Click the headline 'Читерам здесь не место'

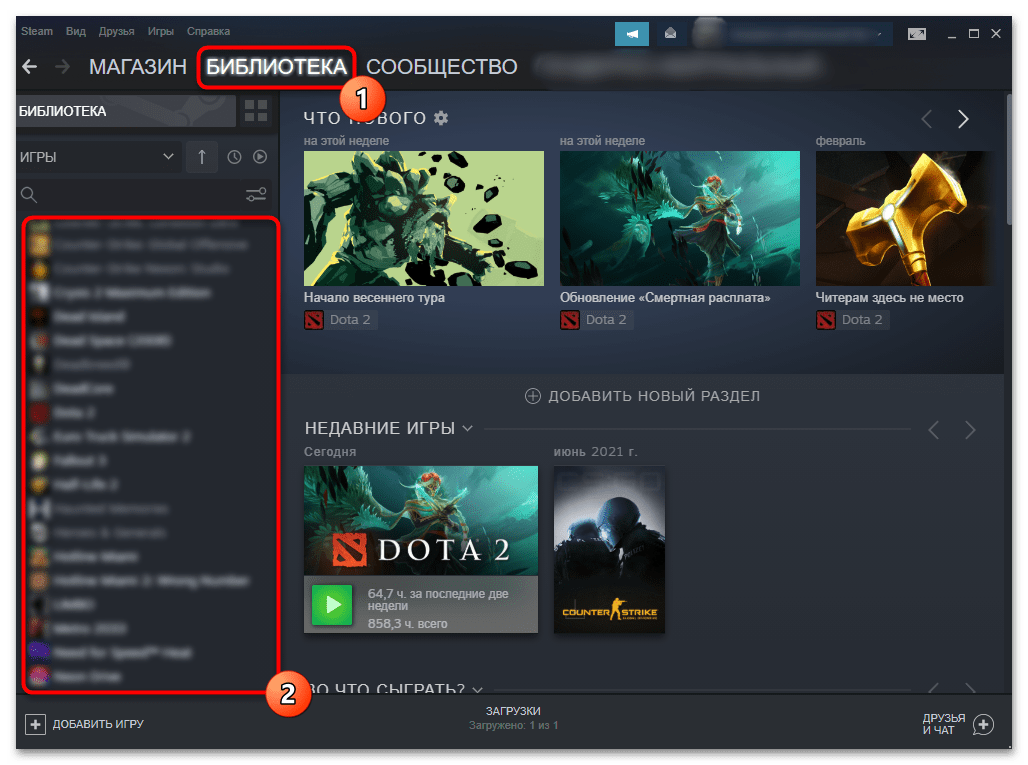[x=890, y=298]
